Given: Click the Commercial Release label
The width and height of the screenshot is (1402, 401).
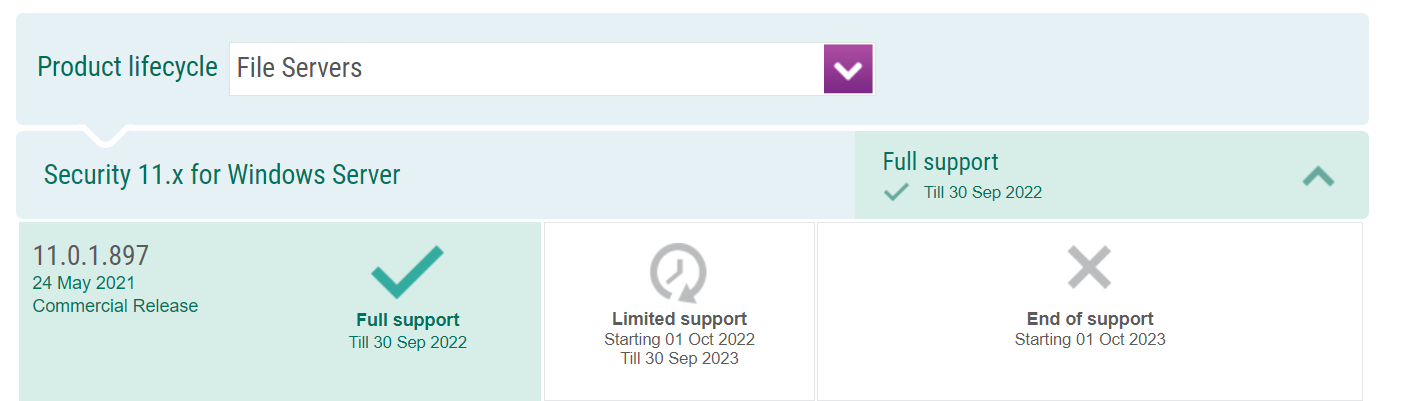Looking at the screenshot, I should pyautogui.click(x=116, y=306).
